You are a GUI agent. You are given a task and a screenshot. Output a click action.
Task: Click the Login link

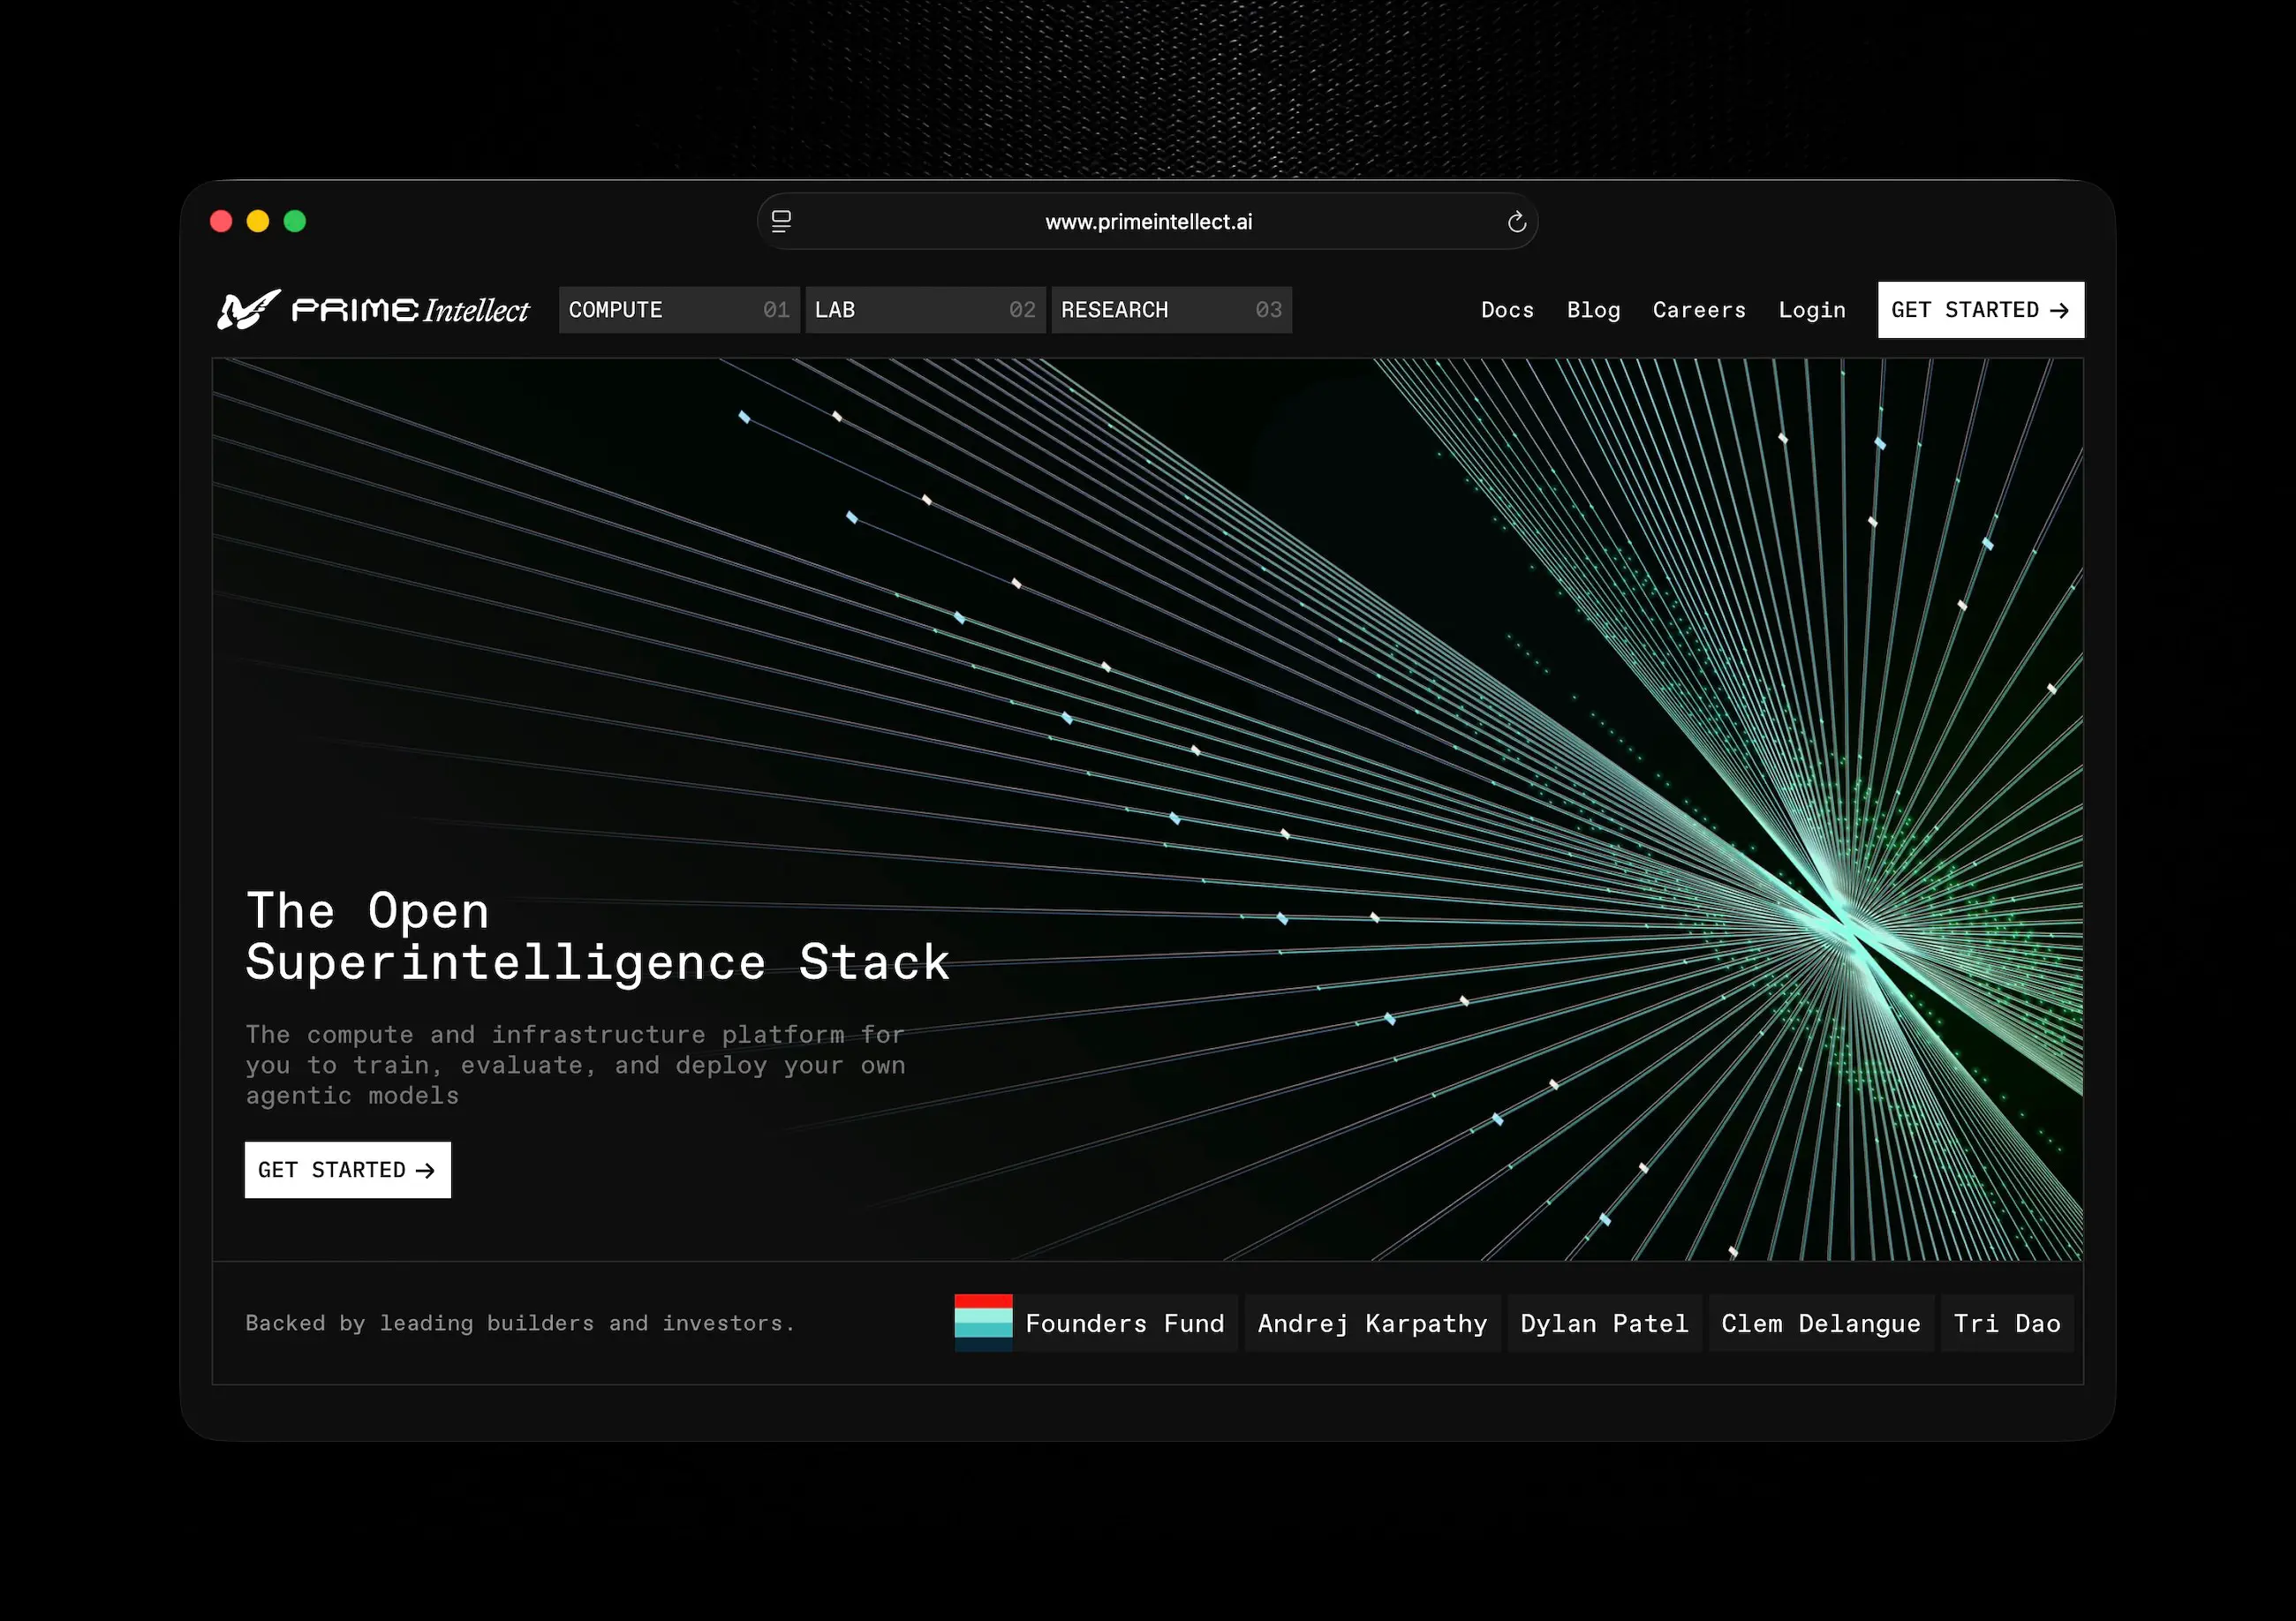pyautogui.click(x=1811, y=310)
